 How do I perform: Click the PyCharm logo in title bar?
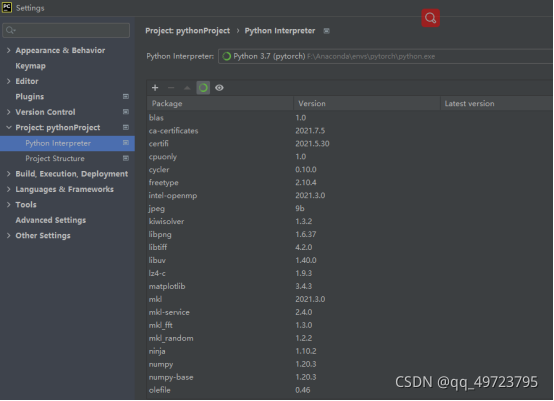(x=7, y=7)
